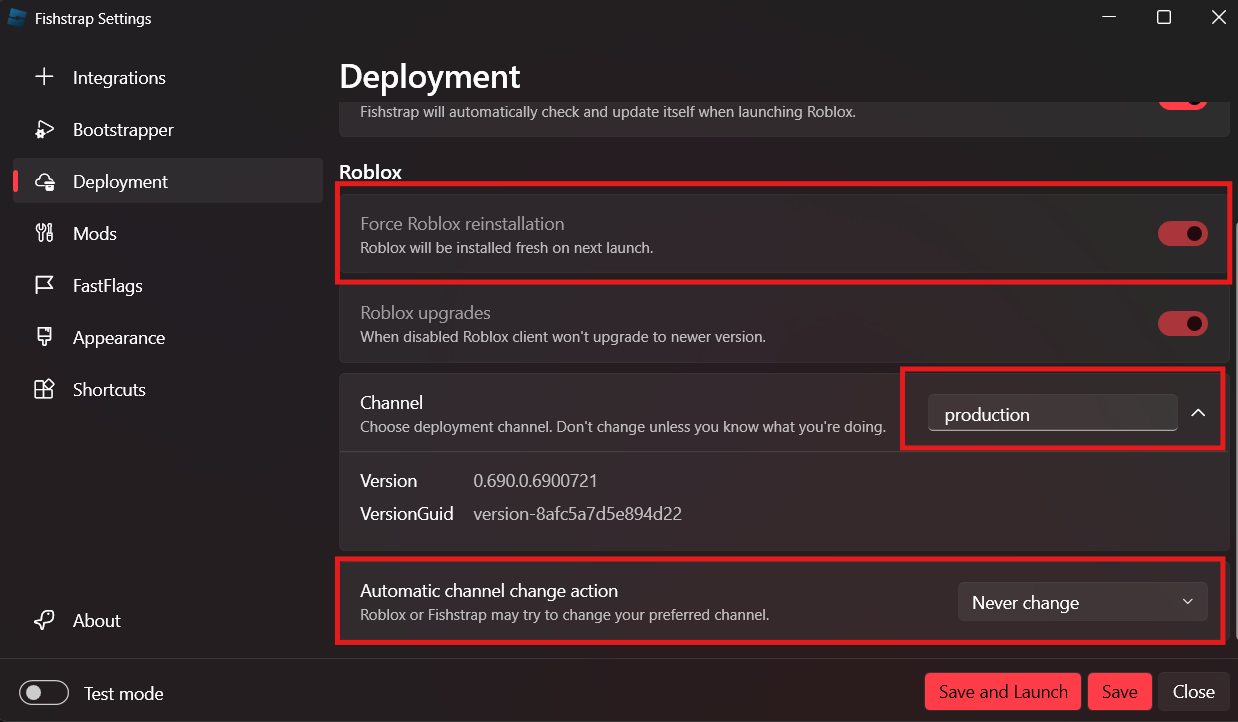
Task: Open the Never change dropdown
Action: tap(1083, 602)
